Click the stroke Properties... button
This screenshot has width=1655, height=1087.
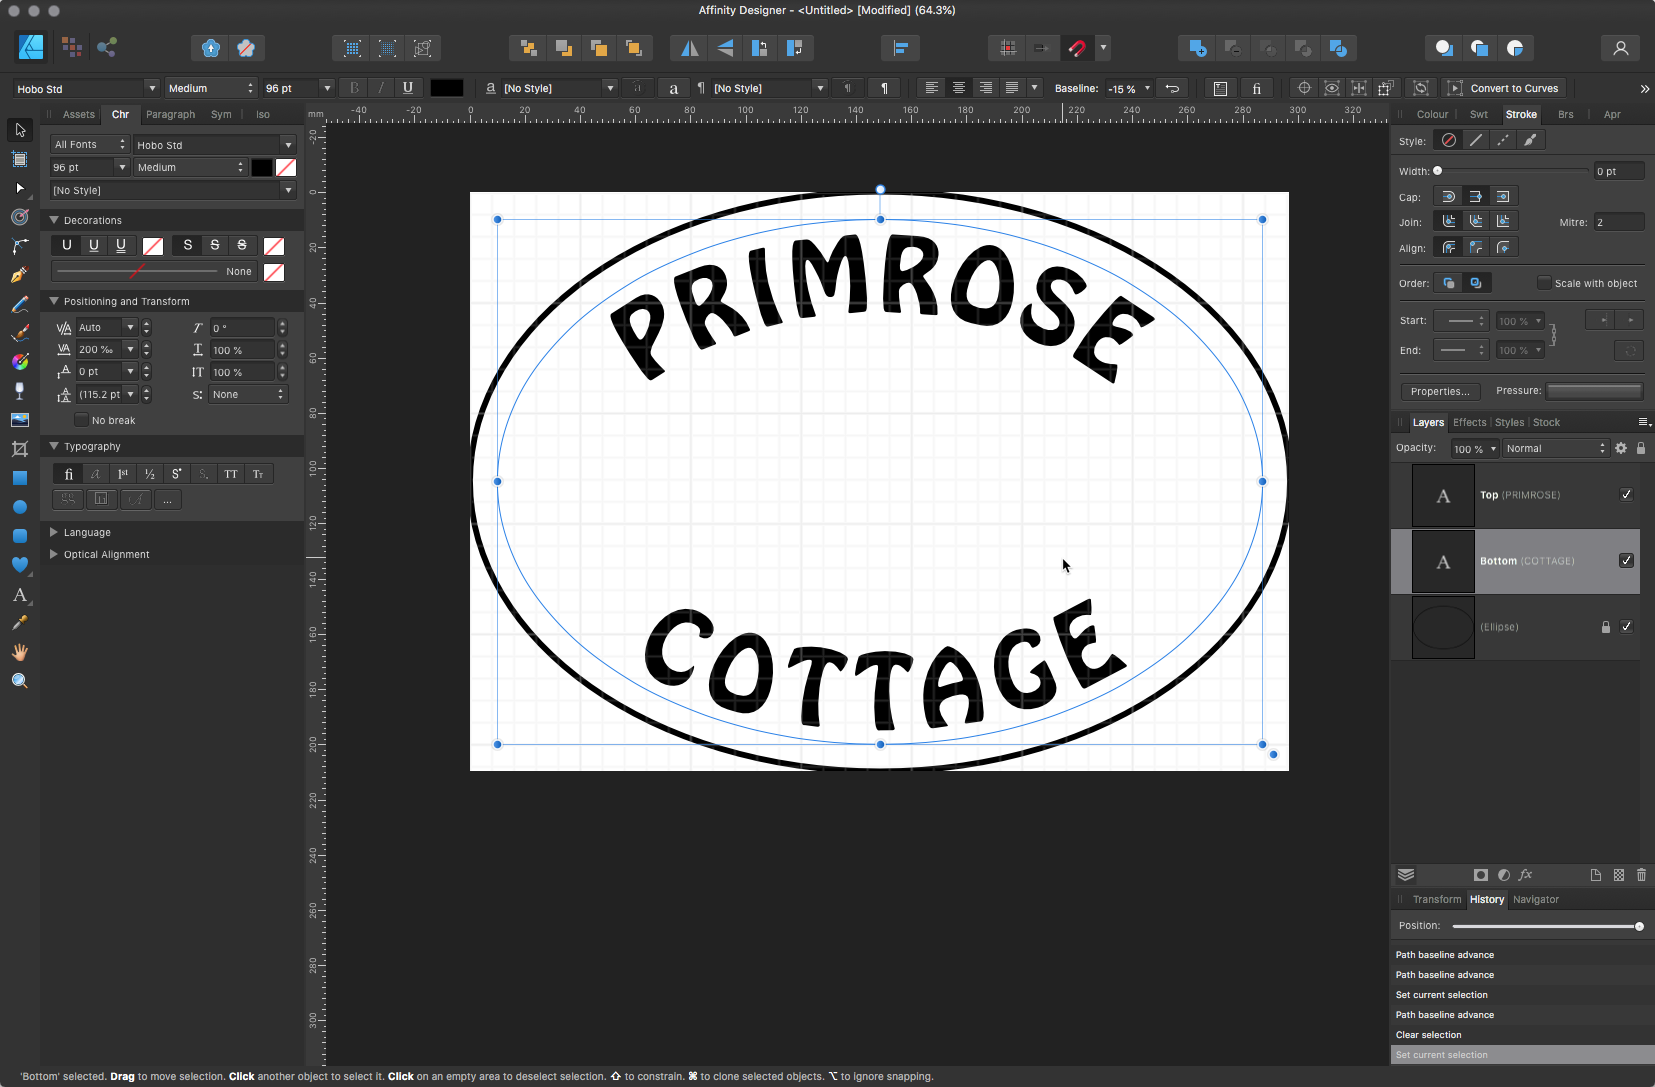pos(1439,391)
